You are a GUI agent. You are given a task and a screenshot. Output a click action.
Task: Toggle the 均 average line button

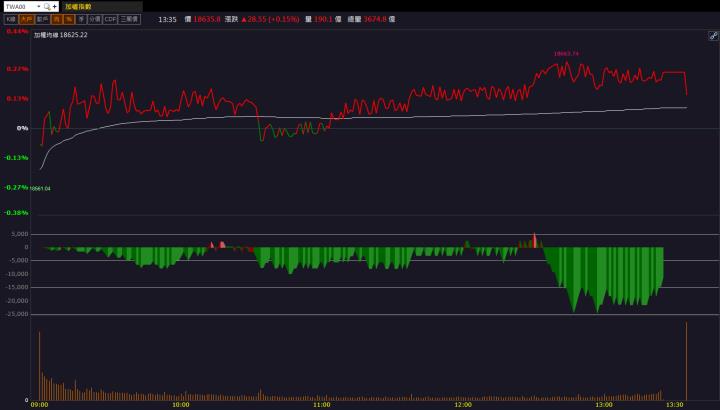(x=57, y=19)
